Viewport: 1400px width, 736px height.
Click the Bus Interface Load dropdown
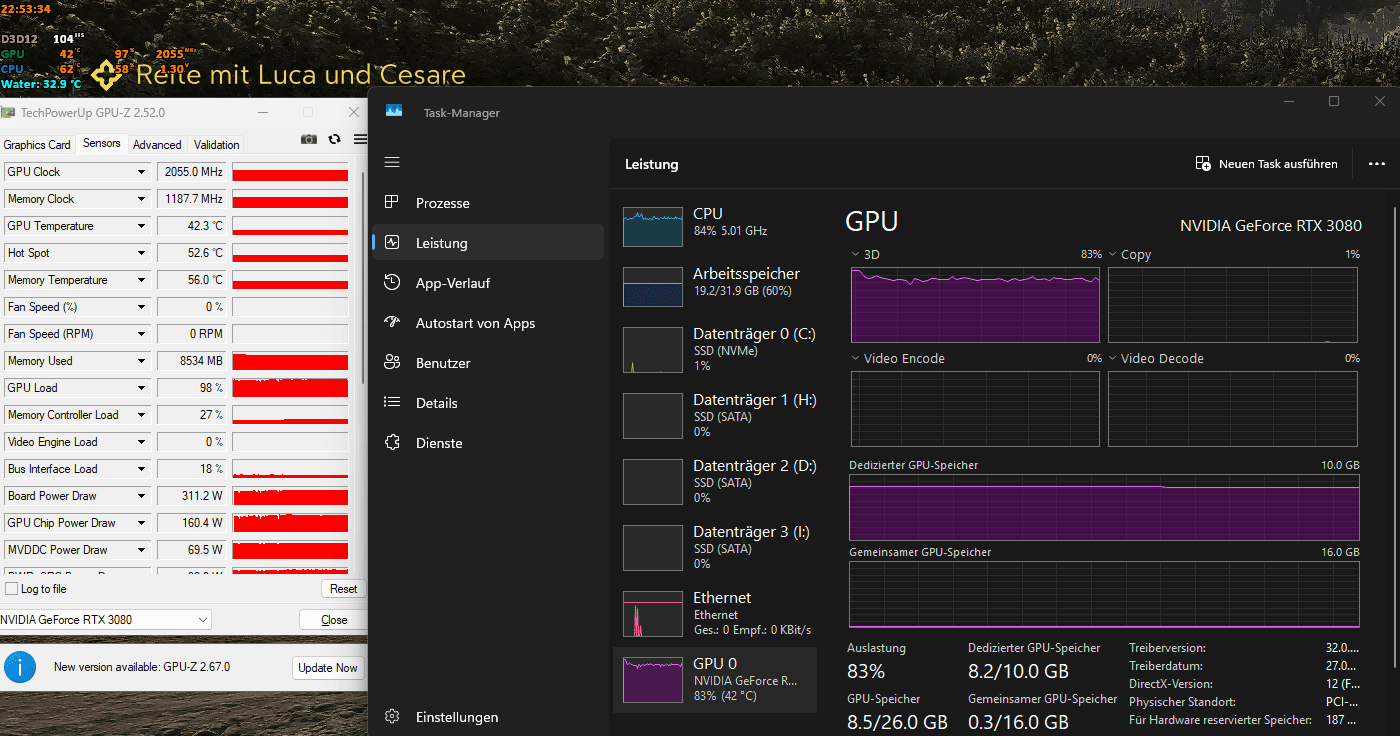[x=141, y=469]
